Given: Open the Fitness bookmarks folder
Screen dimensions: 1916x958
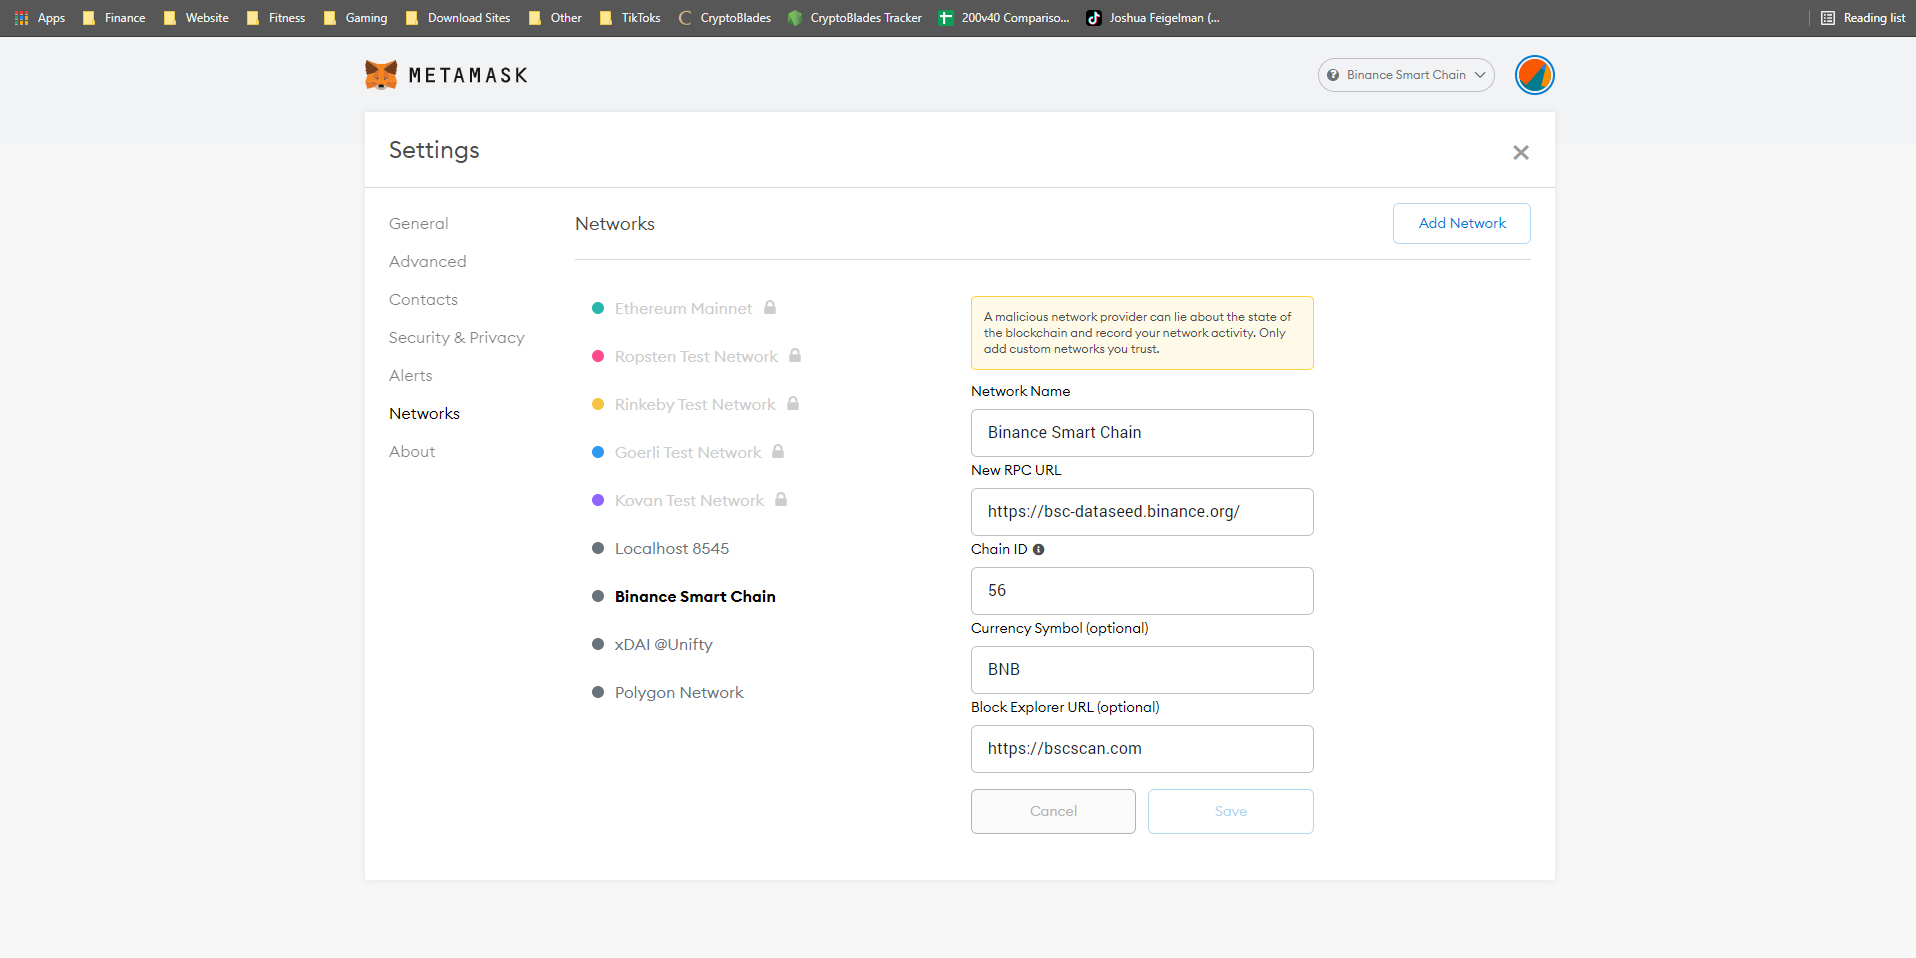Looking at the screenshot, I should coord(276,18).
